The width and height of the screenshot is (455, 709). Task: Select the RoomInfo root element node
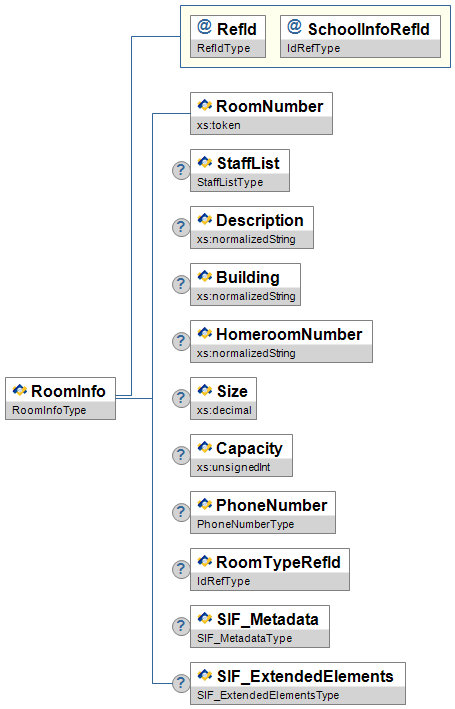tap(61, 398)
